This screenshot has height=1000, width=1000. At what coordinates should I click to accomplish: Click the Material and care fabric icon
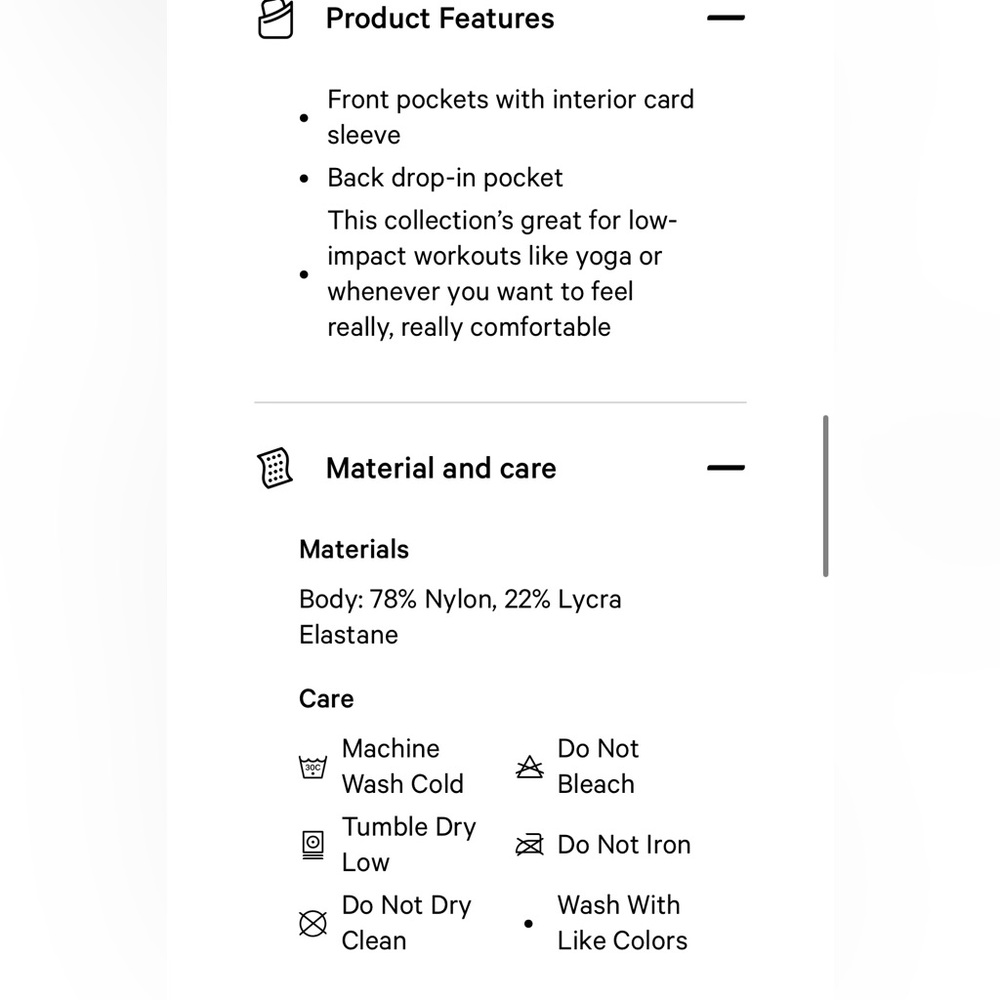[274, 468]
